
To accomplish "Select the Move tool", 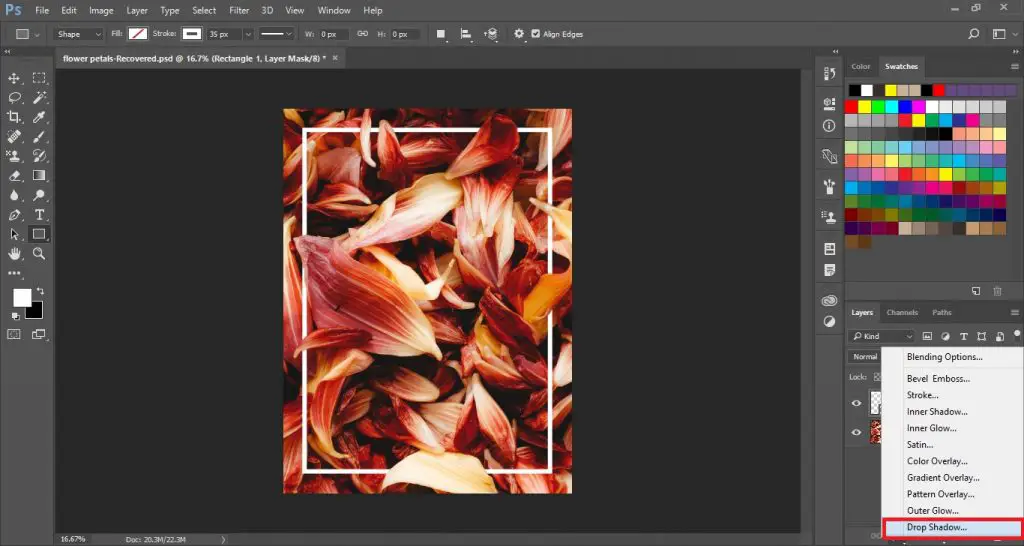I will click(x=14, y=78).
